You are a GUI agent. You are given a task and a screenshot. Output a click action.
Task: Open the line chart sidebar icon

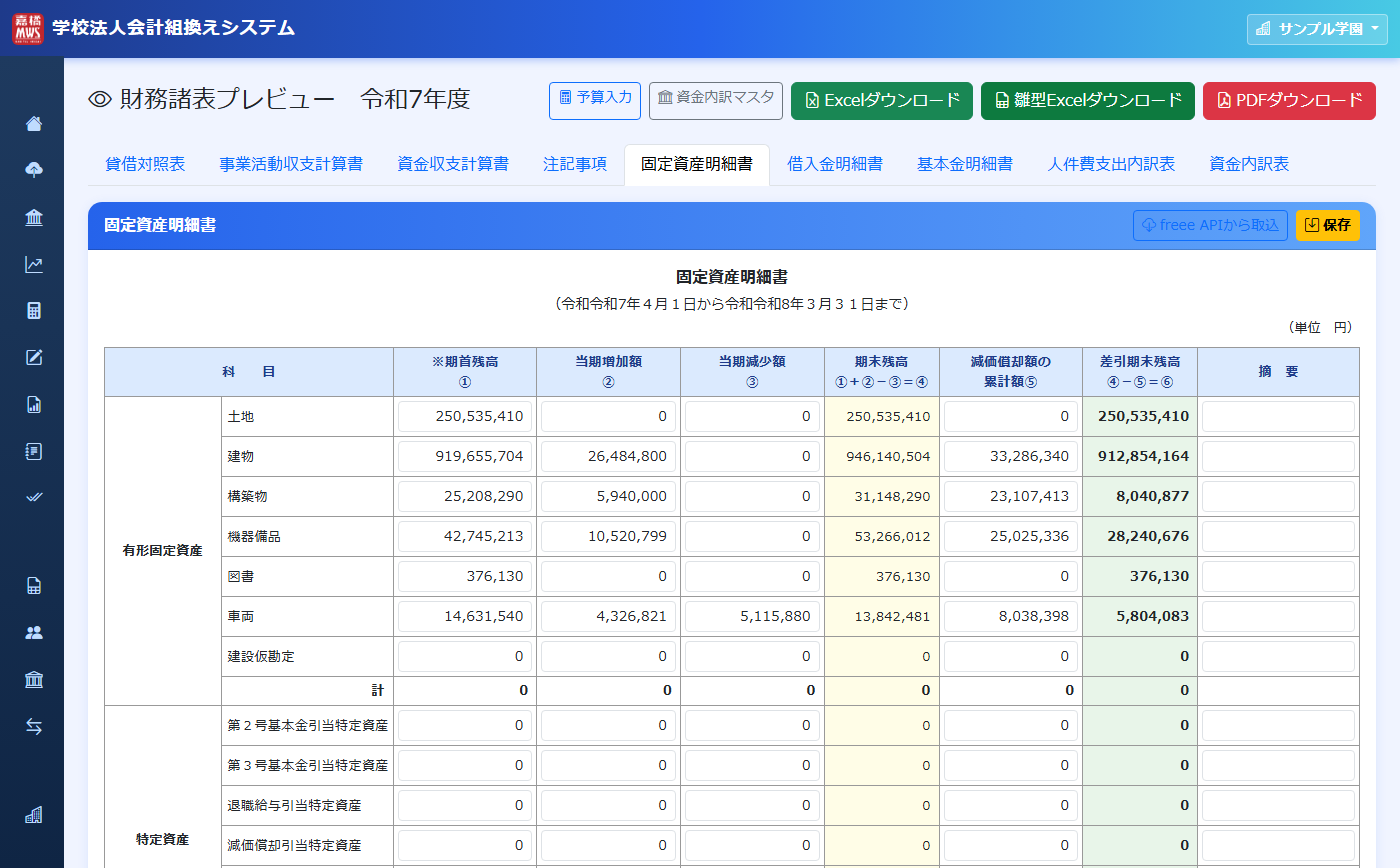pyautogui.click(x=34, y=265)
